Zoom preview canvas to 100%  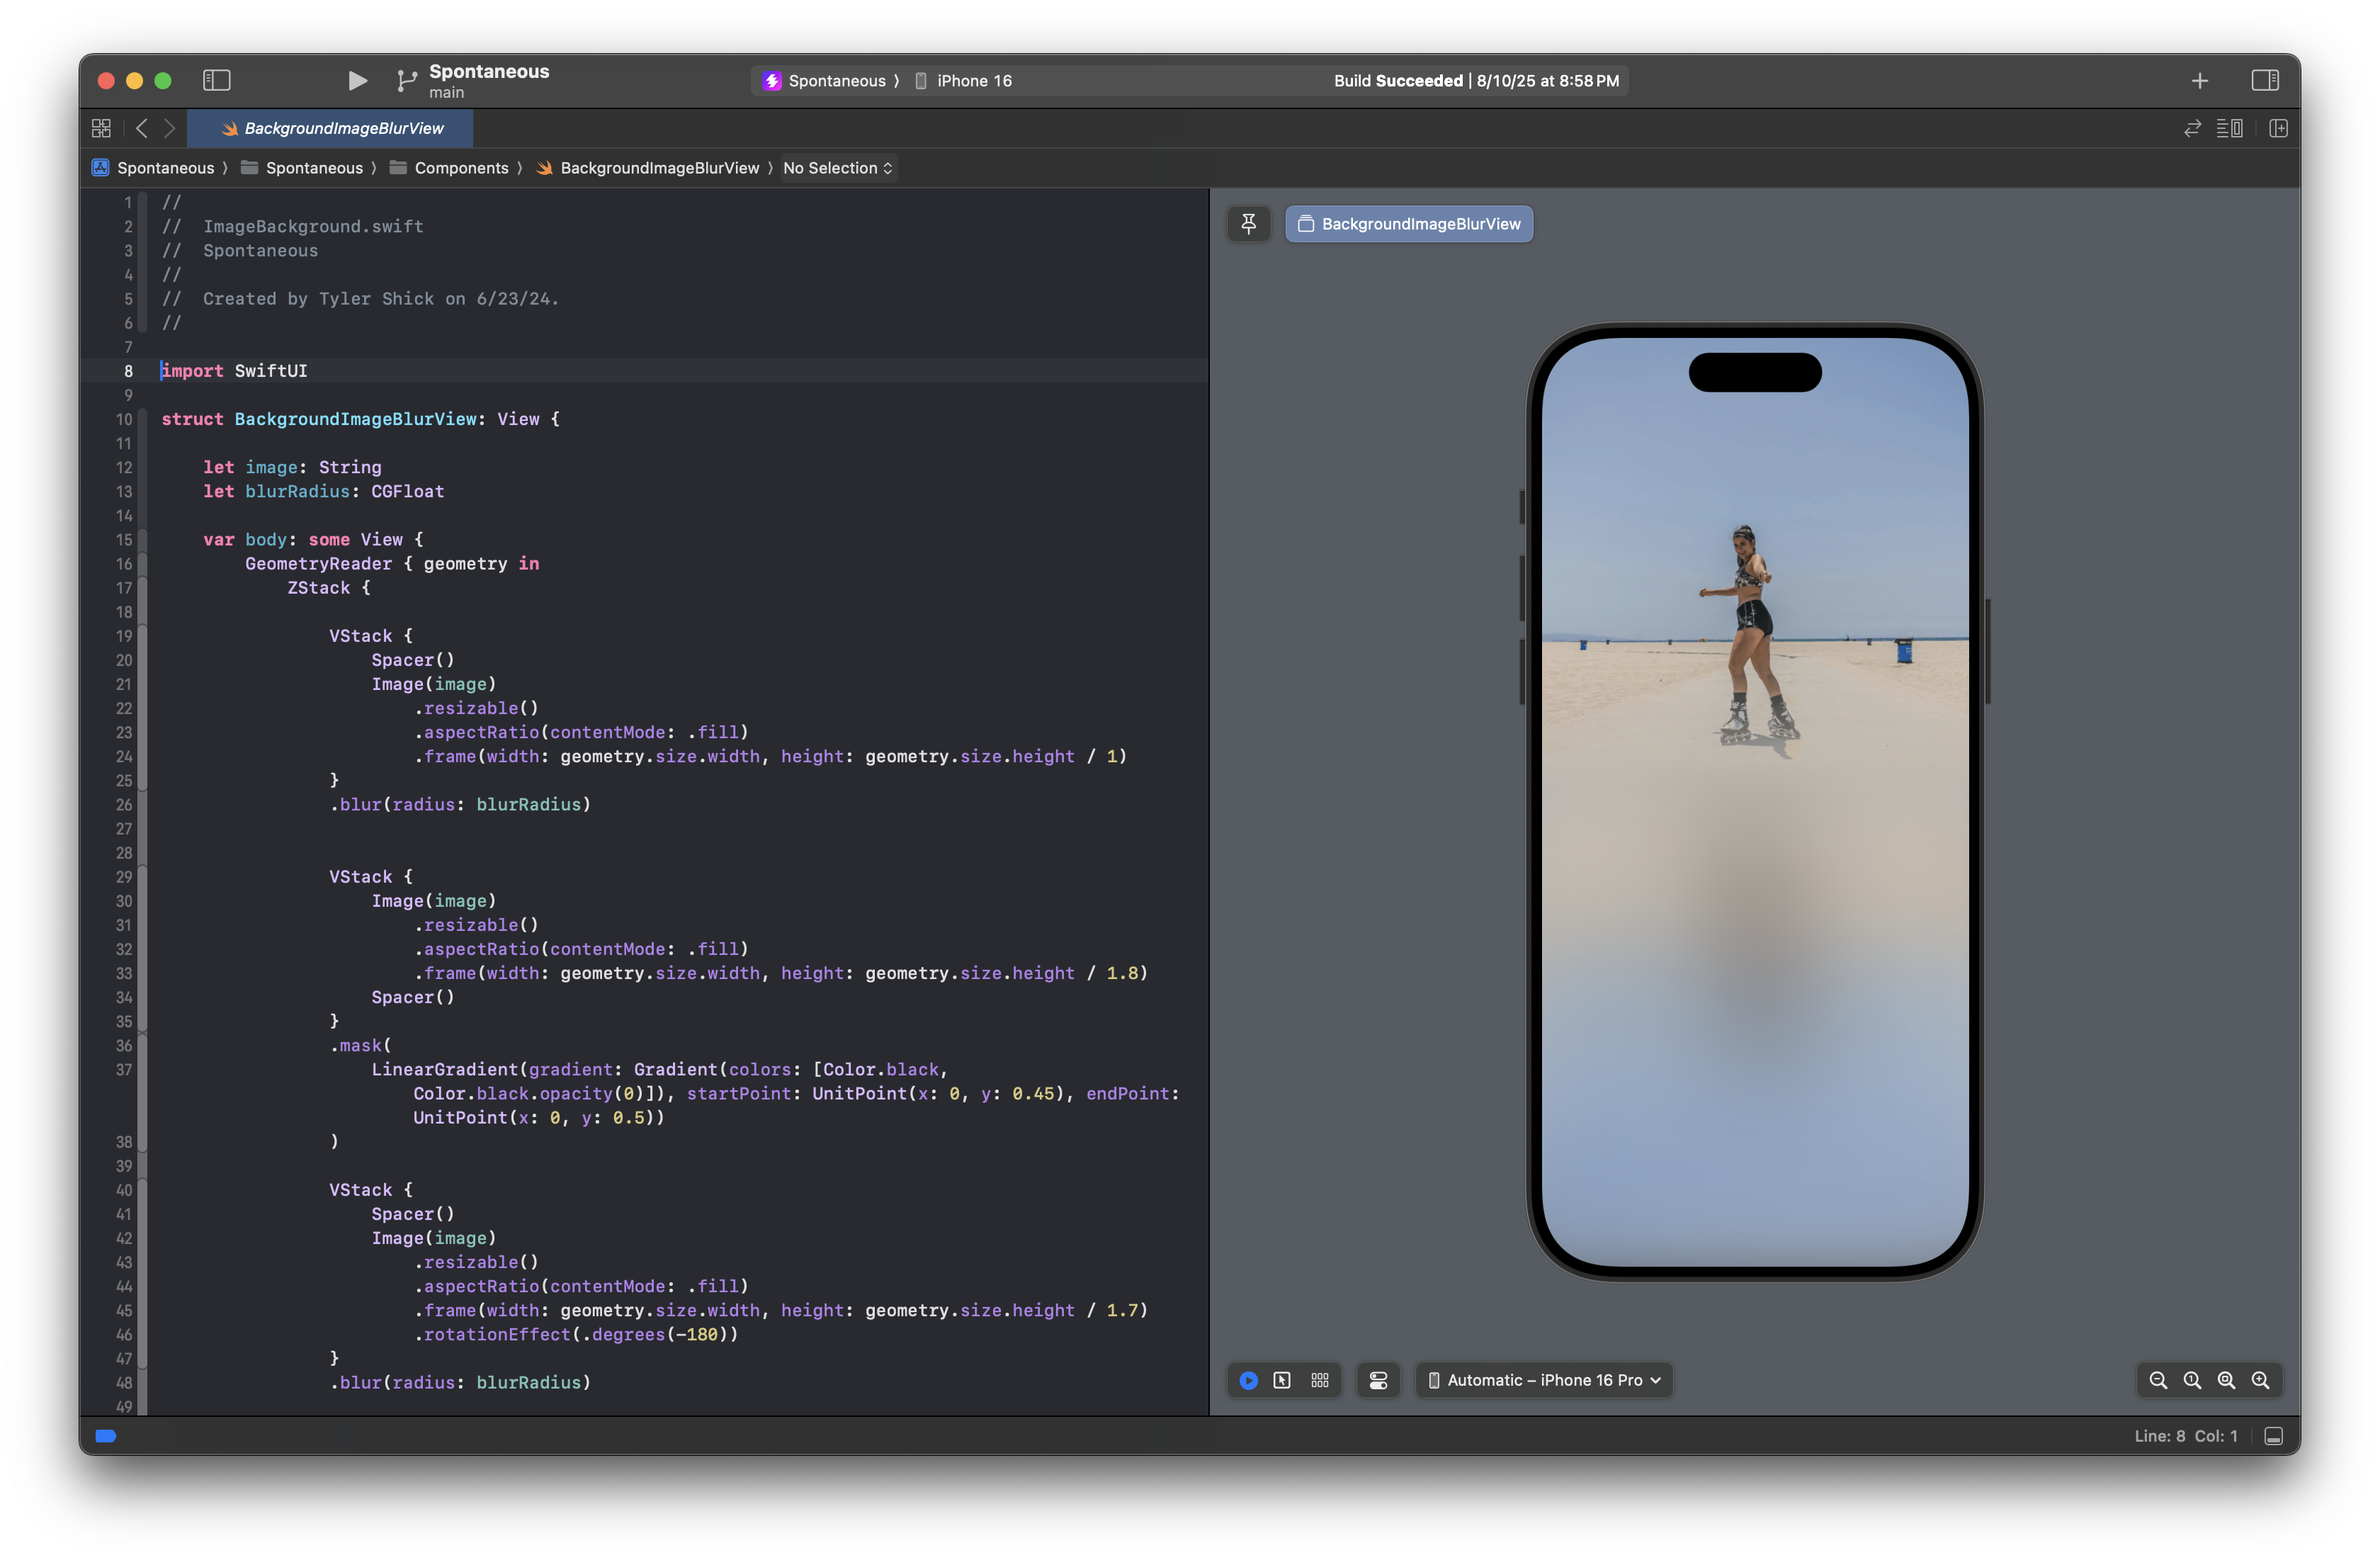2192,1380
